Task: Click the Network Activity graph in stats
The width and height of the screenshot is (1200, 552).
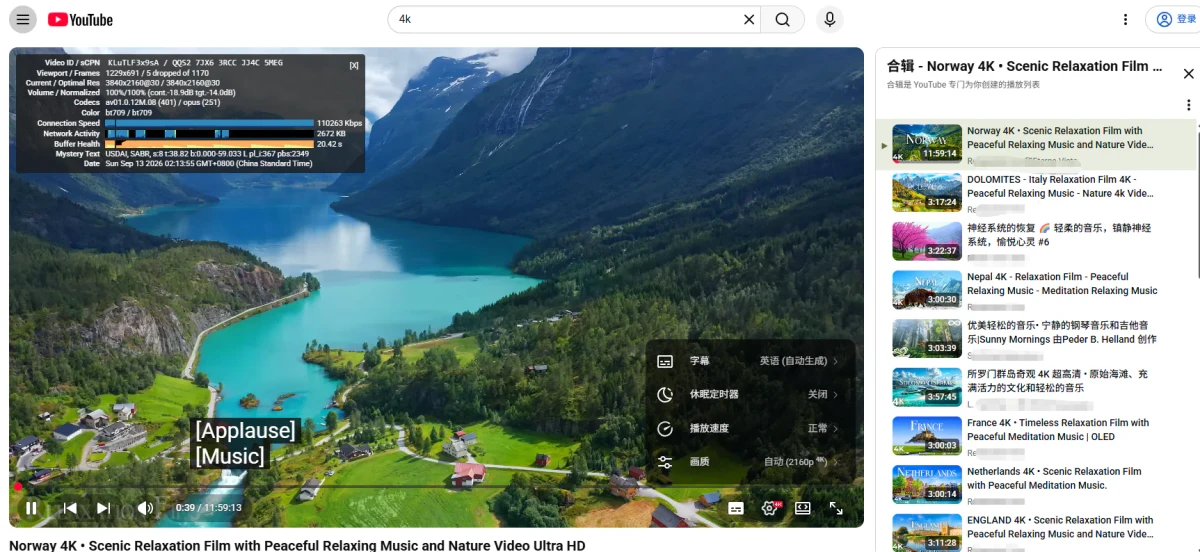Action: tap(210, 133)
